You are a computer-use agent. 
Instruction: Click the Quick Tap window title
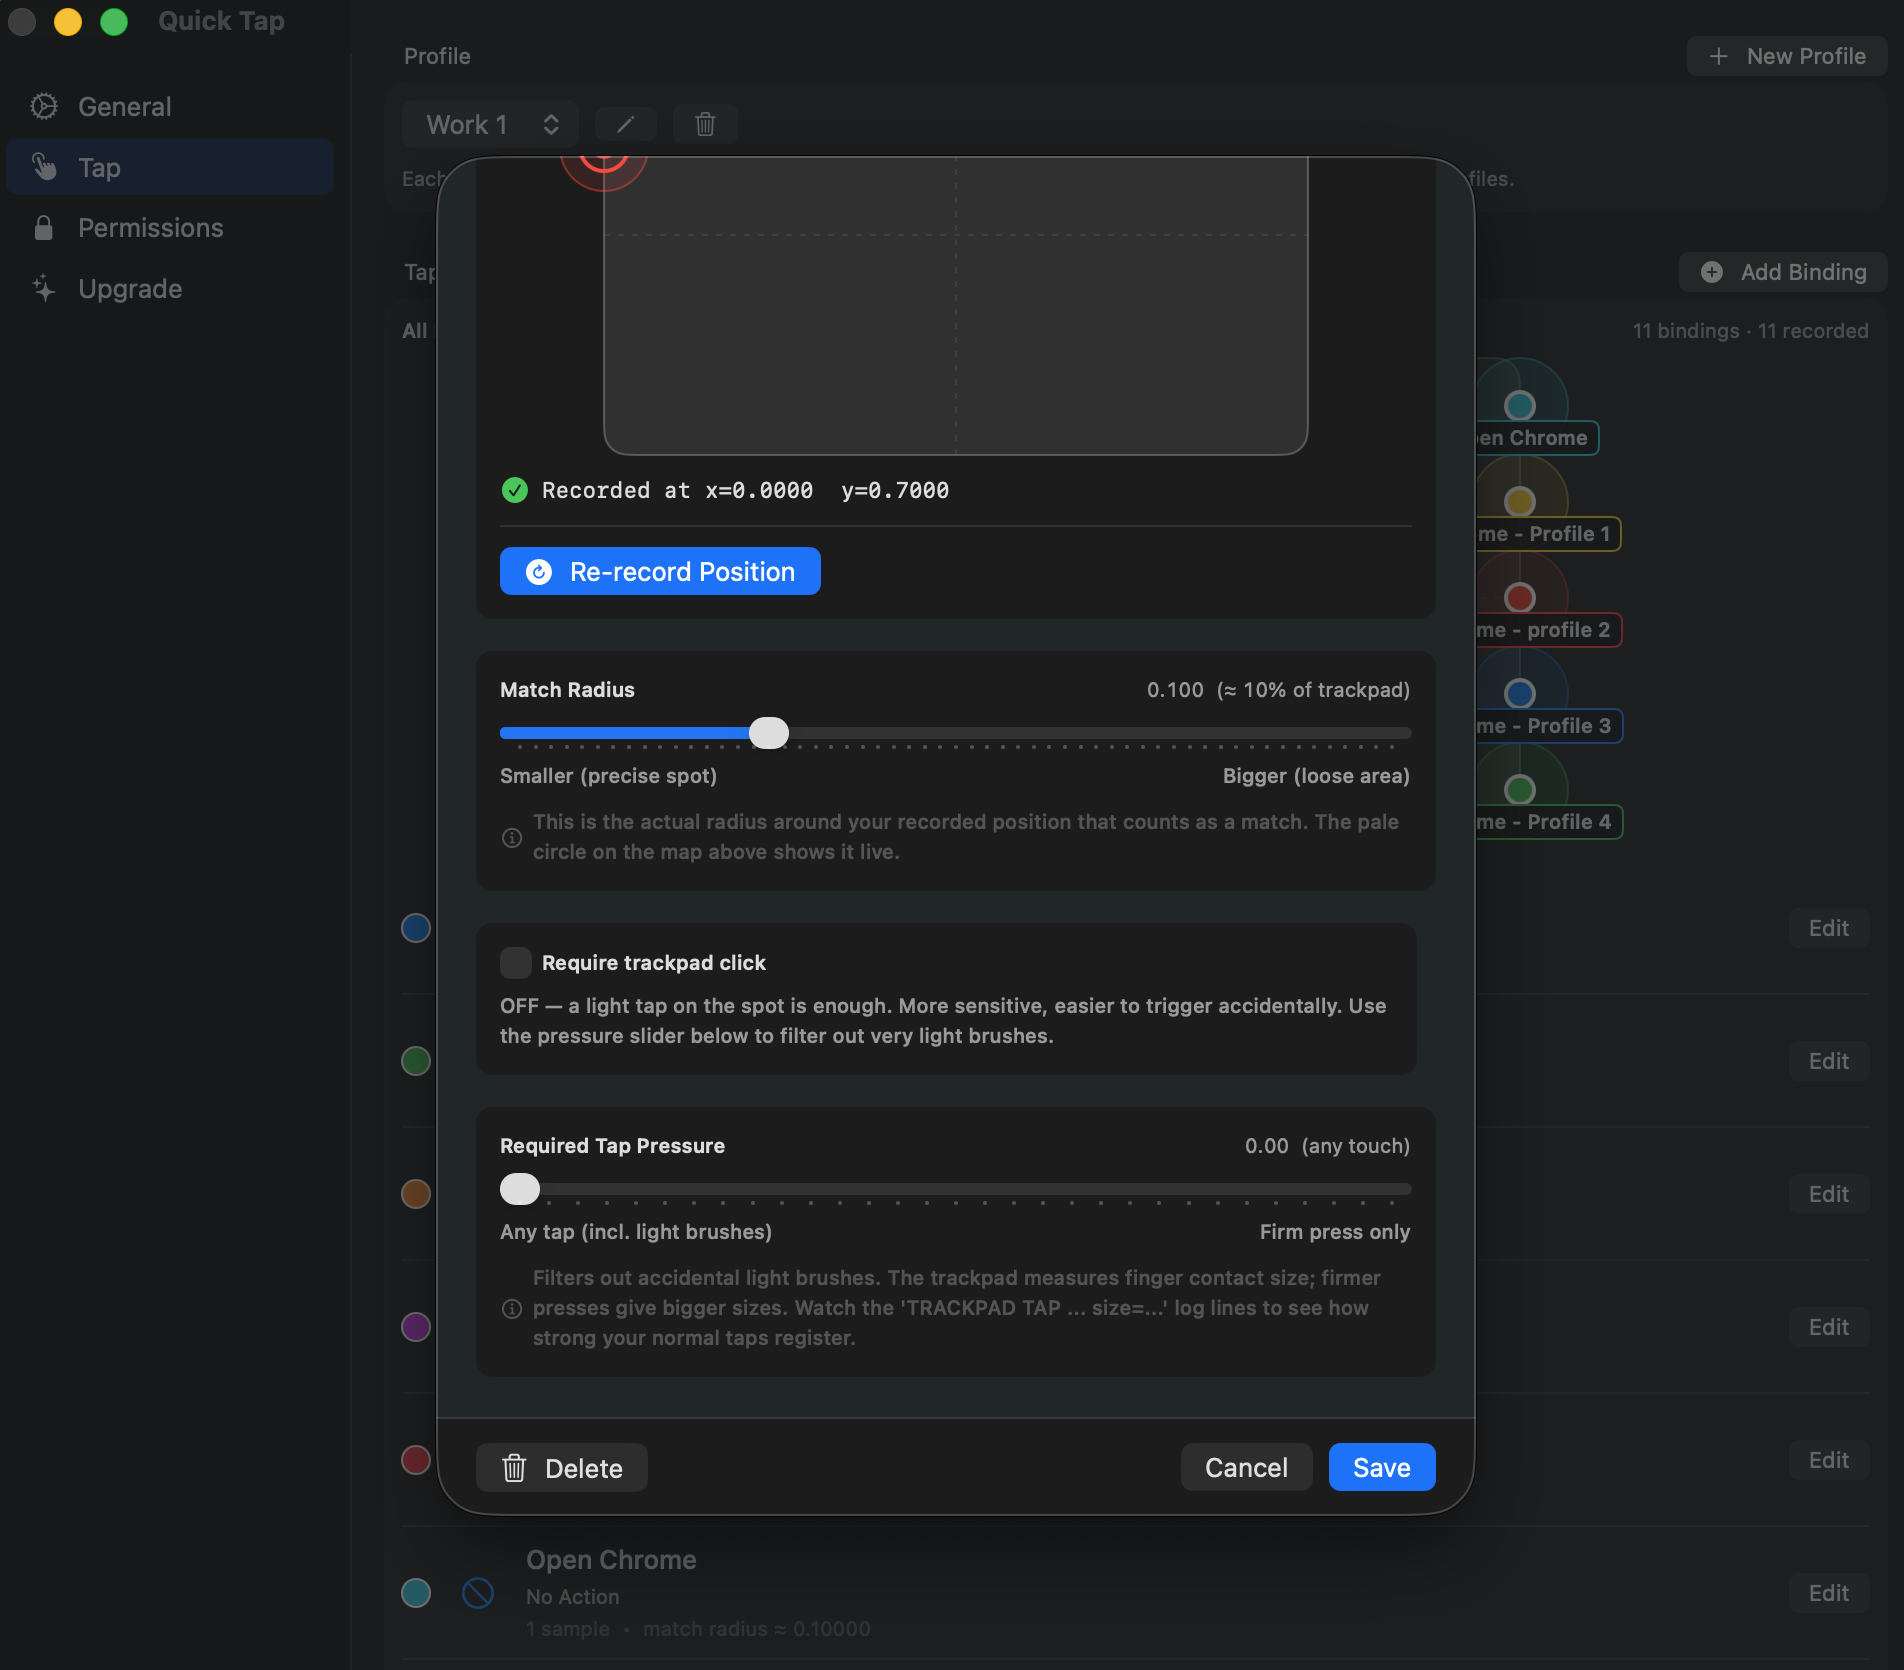point(221,21)
